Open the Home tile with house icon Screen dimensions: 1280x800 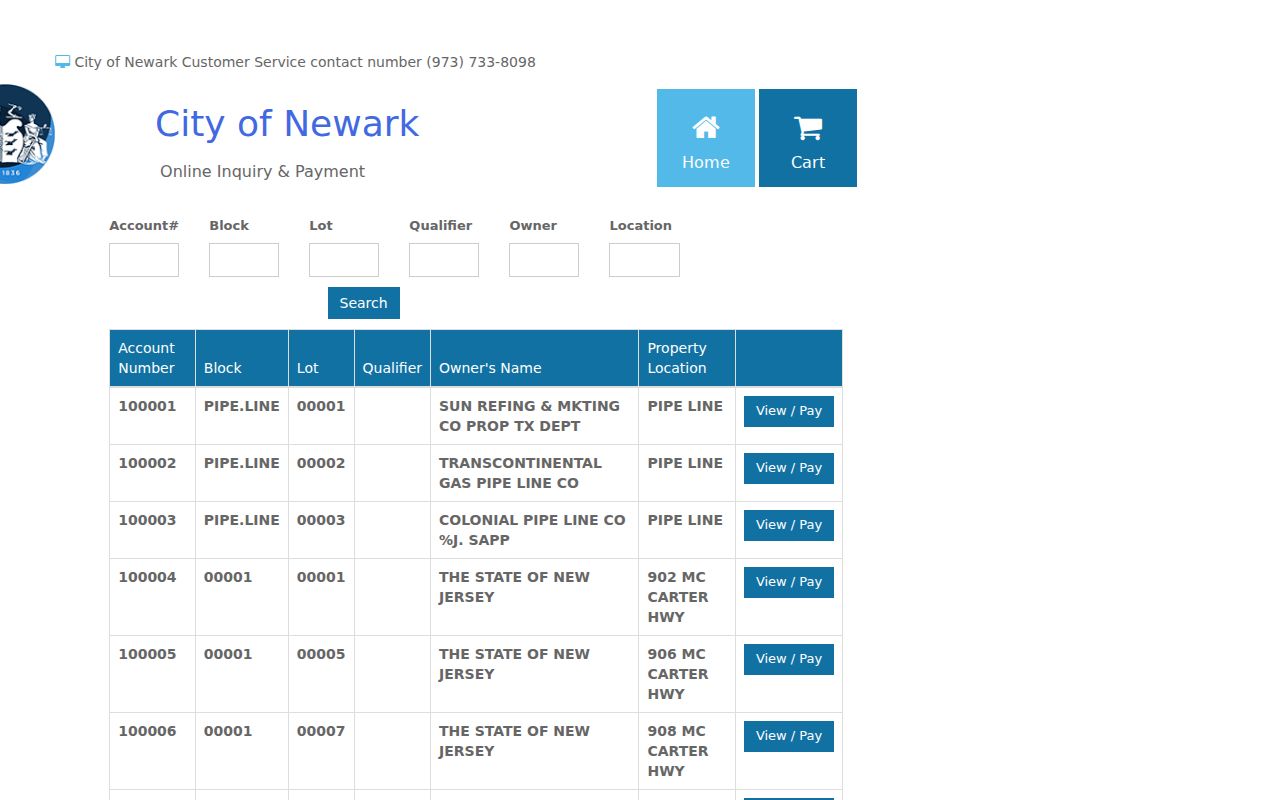[706, 138]
